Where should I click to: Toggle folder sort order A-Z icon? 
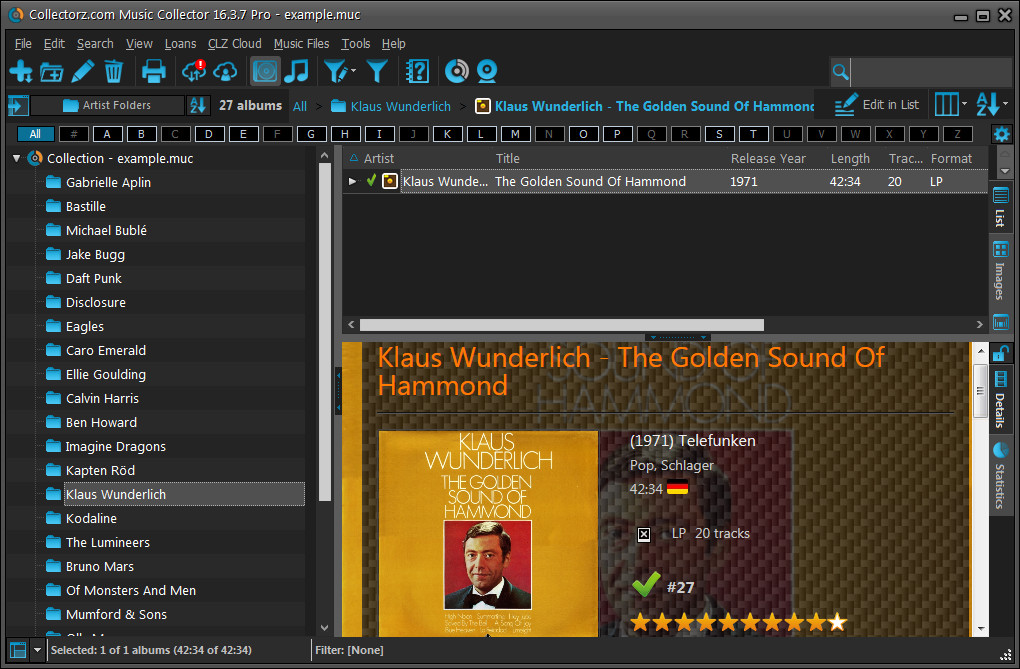point(198,105)
